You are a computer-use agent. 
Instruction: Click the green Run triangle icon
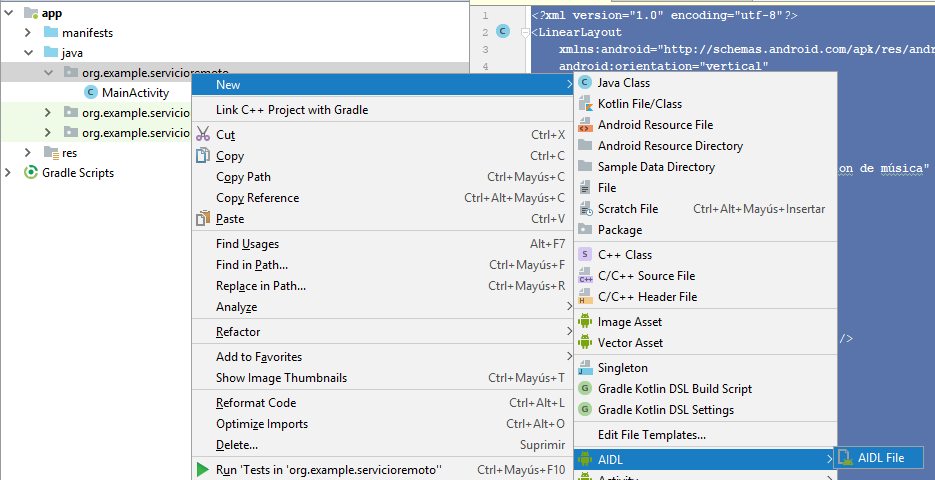click(203, 470)
